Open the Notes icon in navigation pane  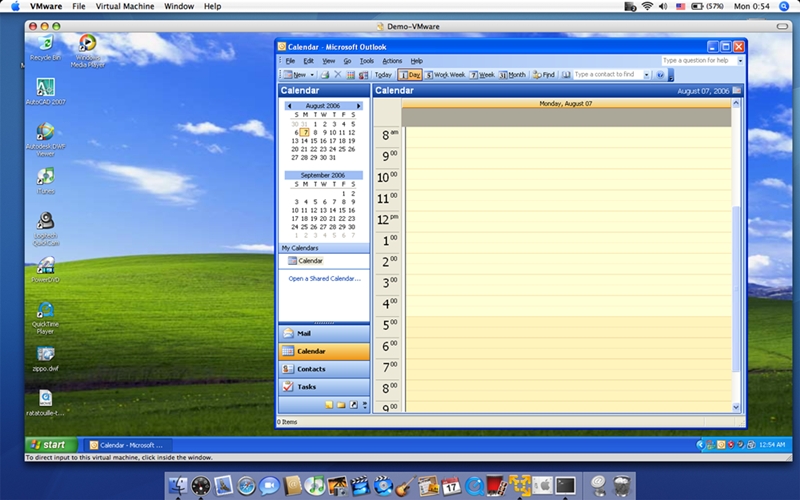tap(329, 405)
